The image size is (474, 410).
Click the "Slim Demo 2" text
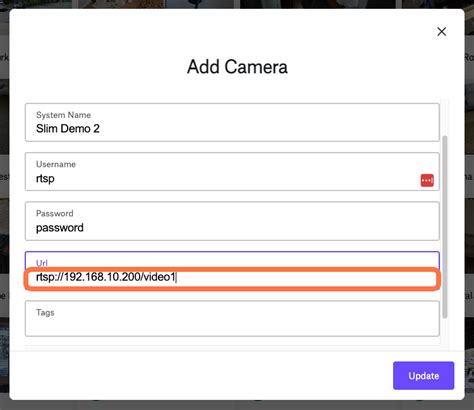(x=68, y=129)
